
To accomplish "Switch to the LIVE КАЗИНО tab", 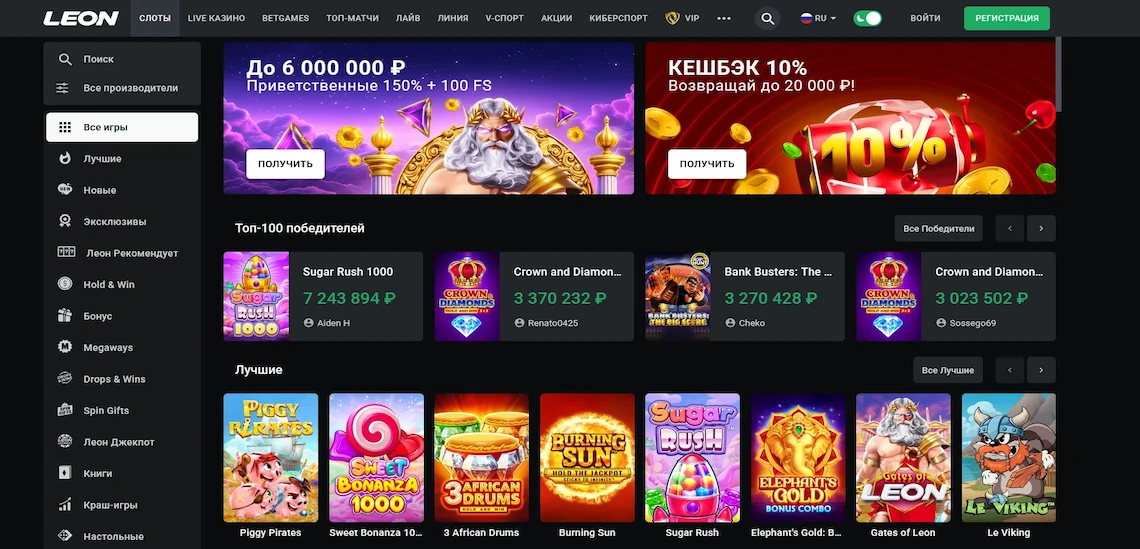I will pos(216,18).
